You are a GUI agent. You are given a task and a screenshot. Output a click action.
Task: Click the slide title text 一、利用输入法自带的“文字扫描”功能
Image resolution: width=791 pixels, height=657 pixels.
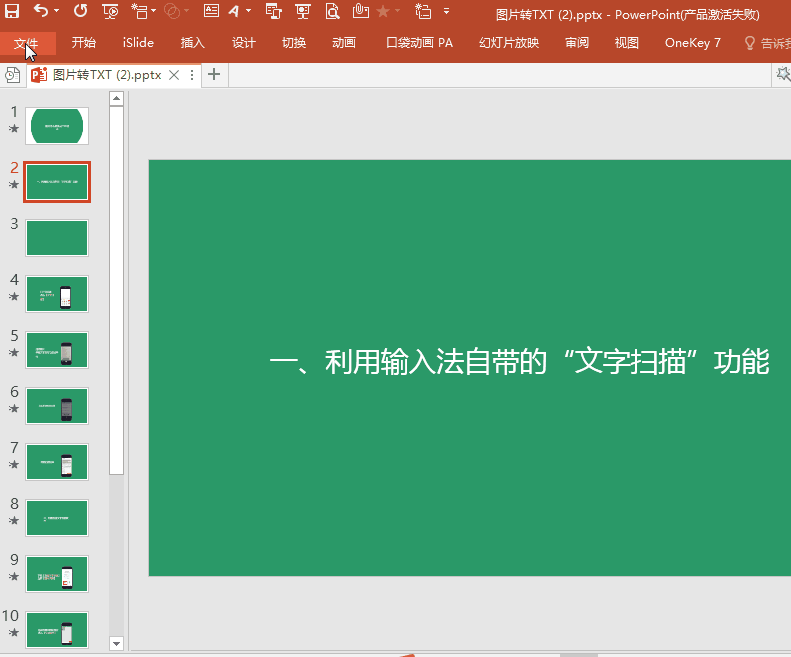click(x=520, y=362)
